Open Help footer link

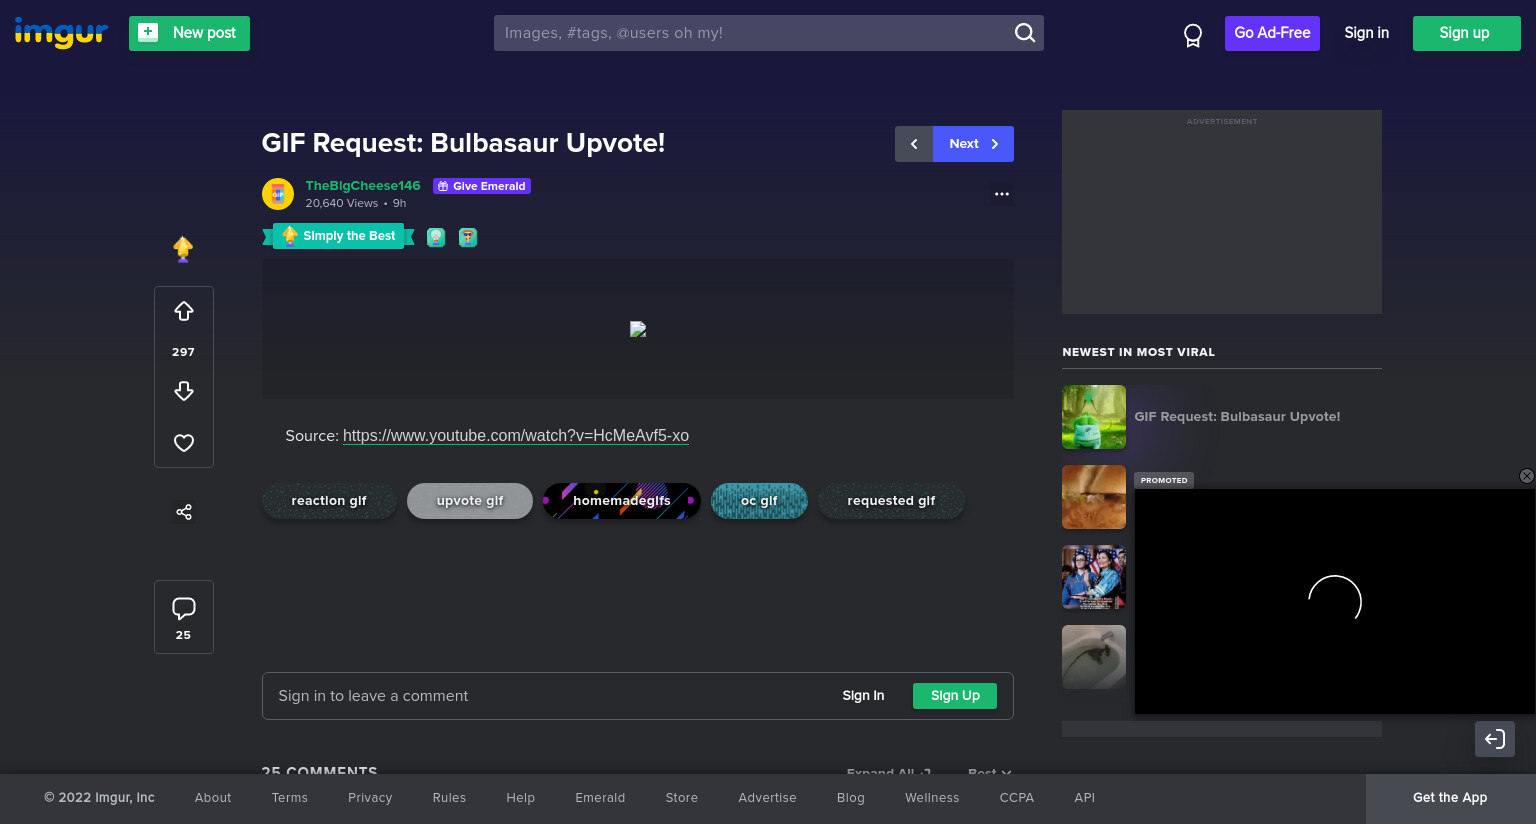[x=520, y=798]
